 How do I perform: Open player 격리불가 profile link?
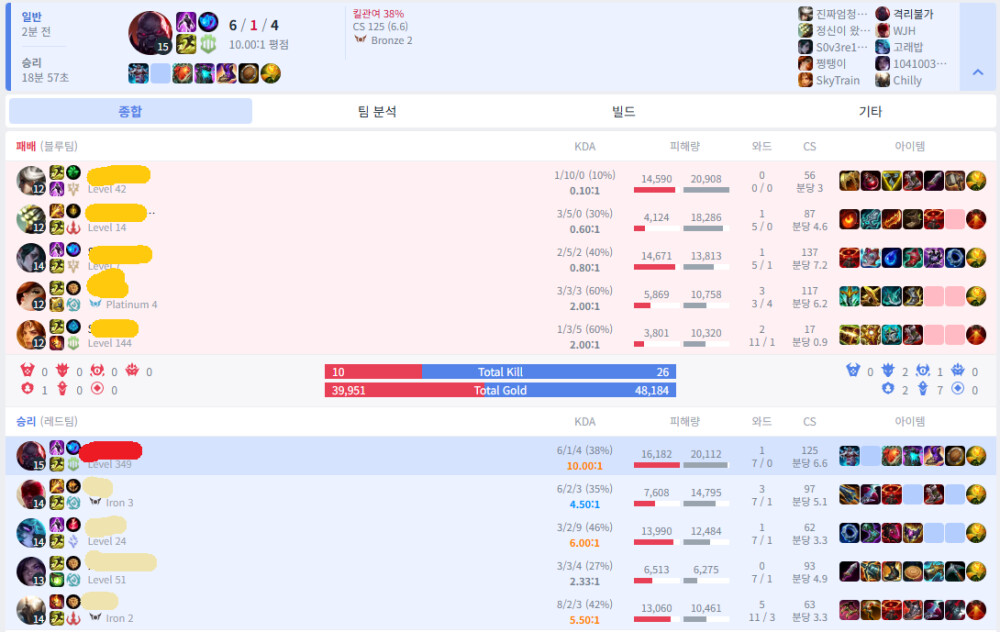pos(913,14)
